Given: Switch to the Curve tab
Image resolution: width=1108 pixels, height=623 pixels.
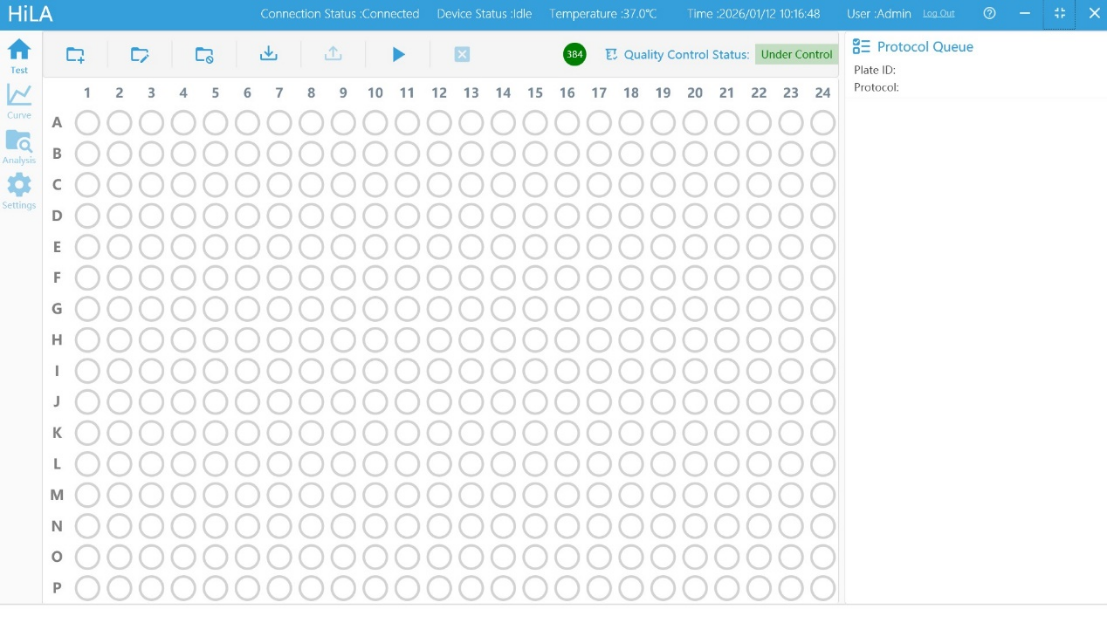Looking at the screenshot, I should [x=19, y=101].
